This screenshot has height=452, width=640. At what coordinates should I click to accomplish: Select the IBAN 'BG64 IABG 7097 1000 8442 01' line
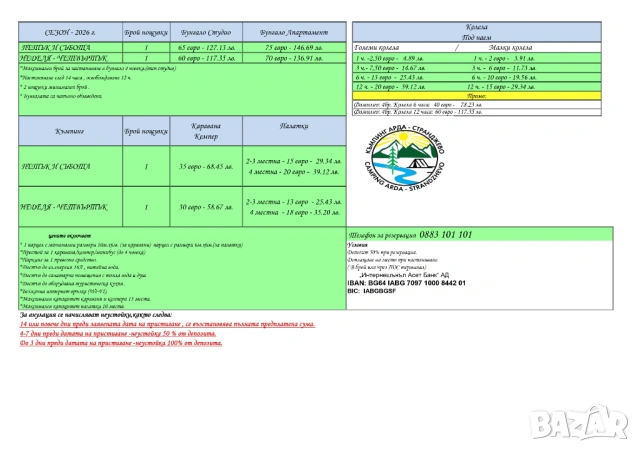tap(407, 283)
